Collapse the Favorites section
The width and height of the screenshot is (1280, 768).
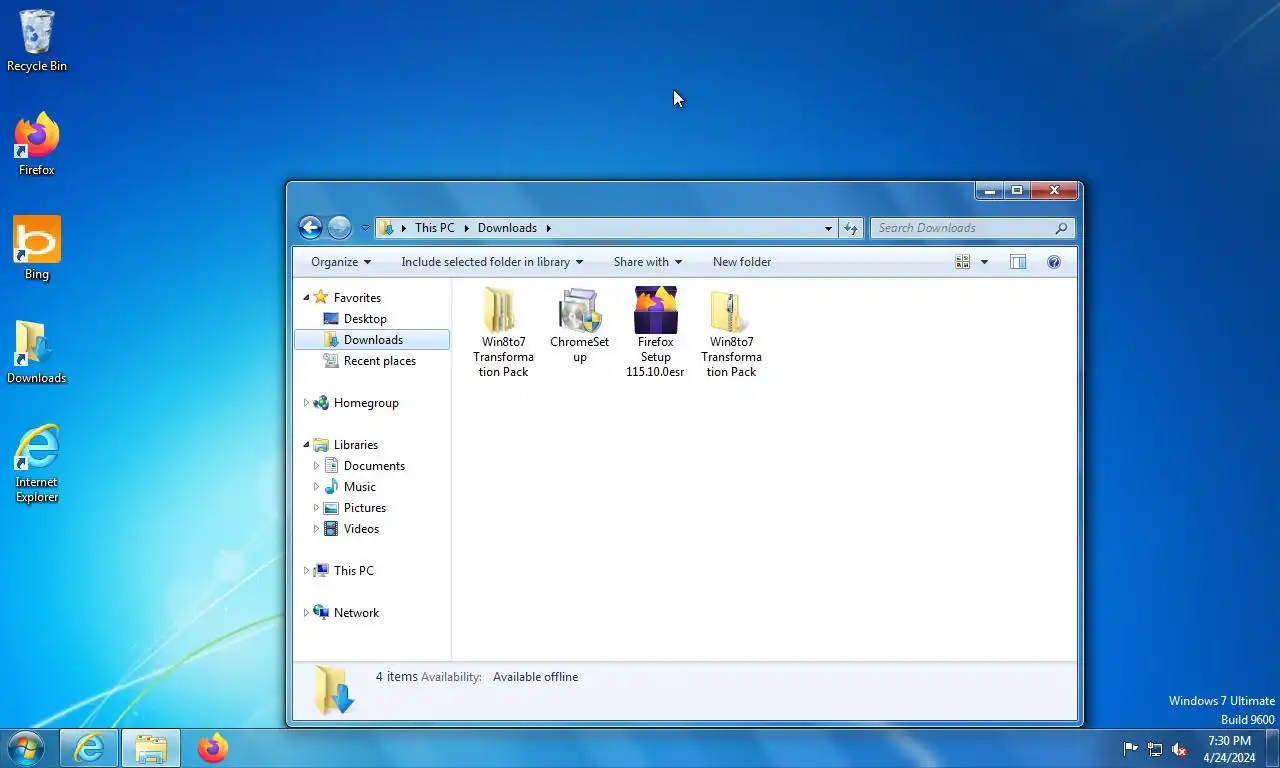click(307, 298)
